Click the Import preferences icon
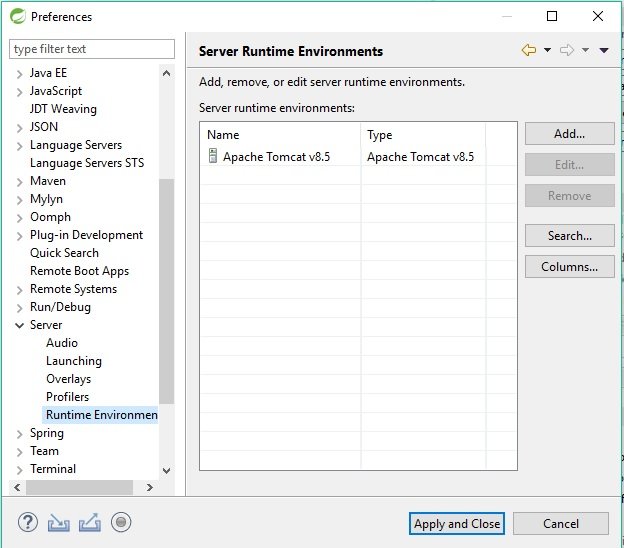The image size is (624, 548). tap(58, 523)
